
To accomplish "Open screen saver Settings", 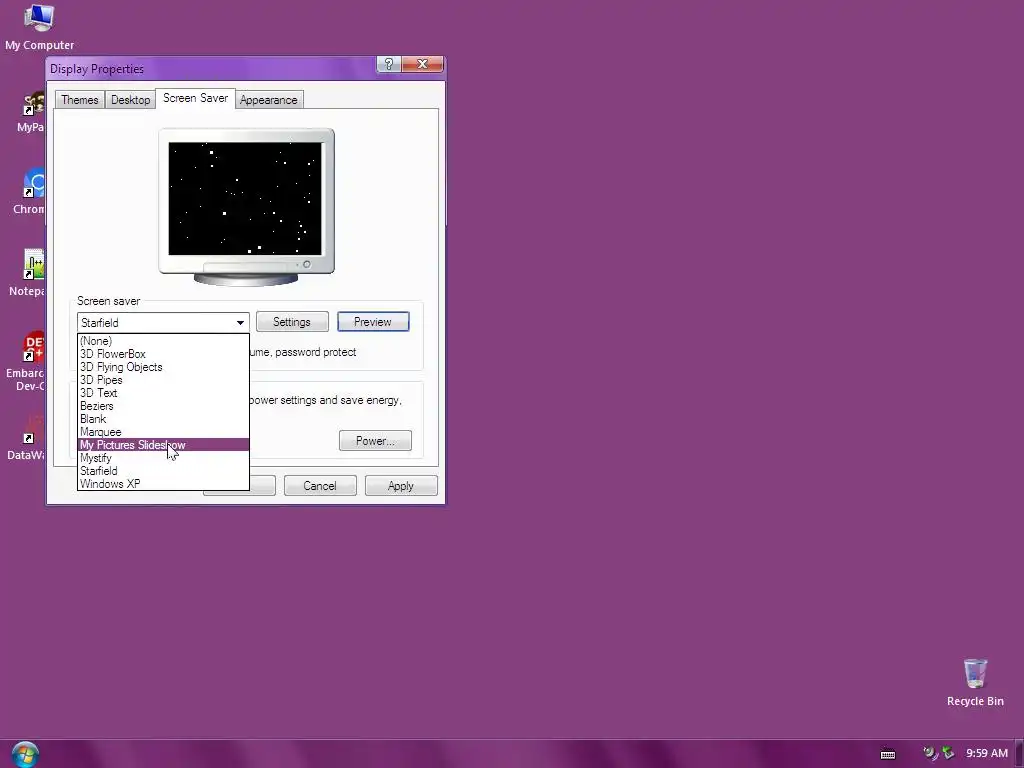I will [x=292, y=322].
